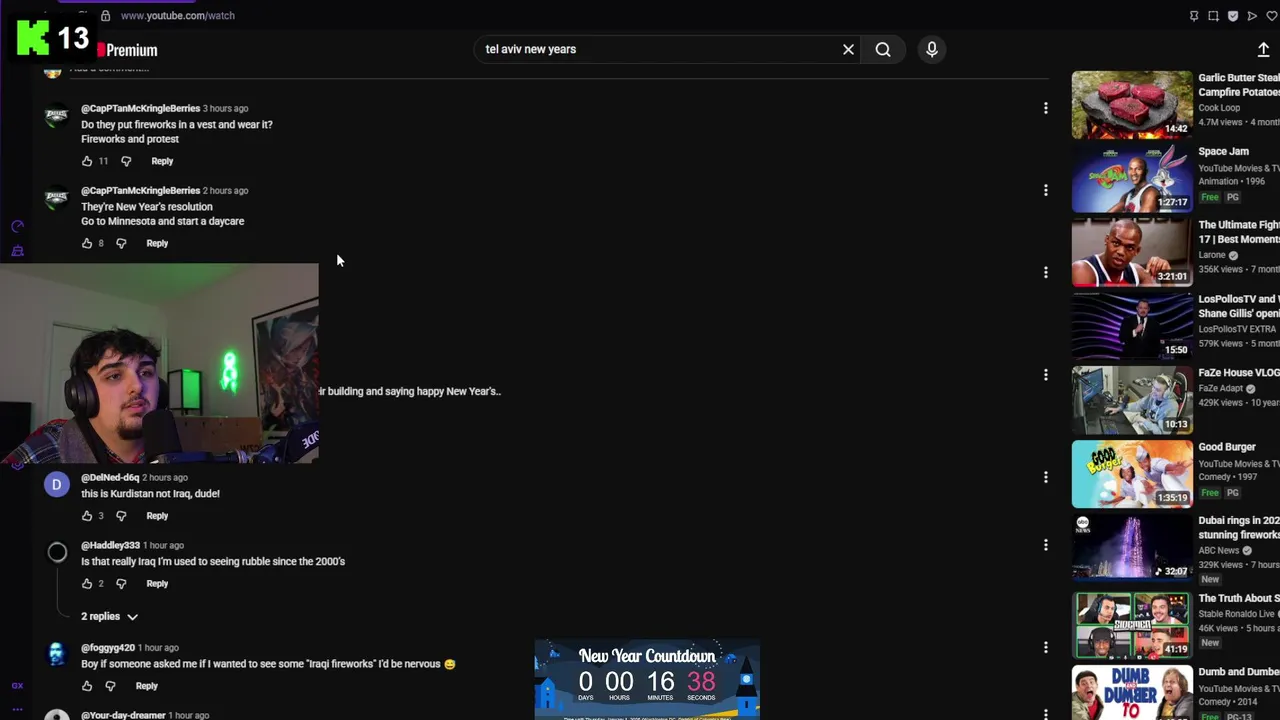Expand the '2 replies' thread
The height and width of the screenshot is (720, 1280).
[110, 617]
